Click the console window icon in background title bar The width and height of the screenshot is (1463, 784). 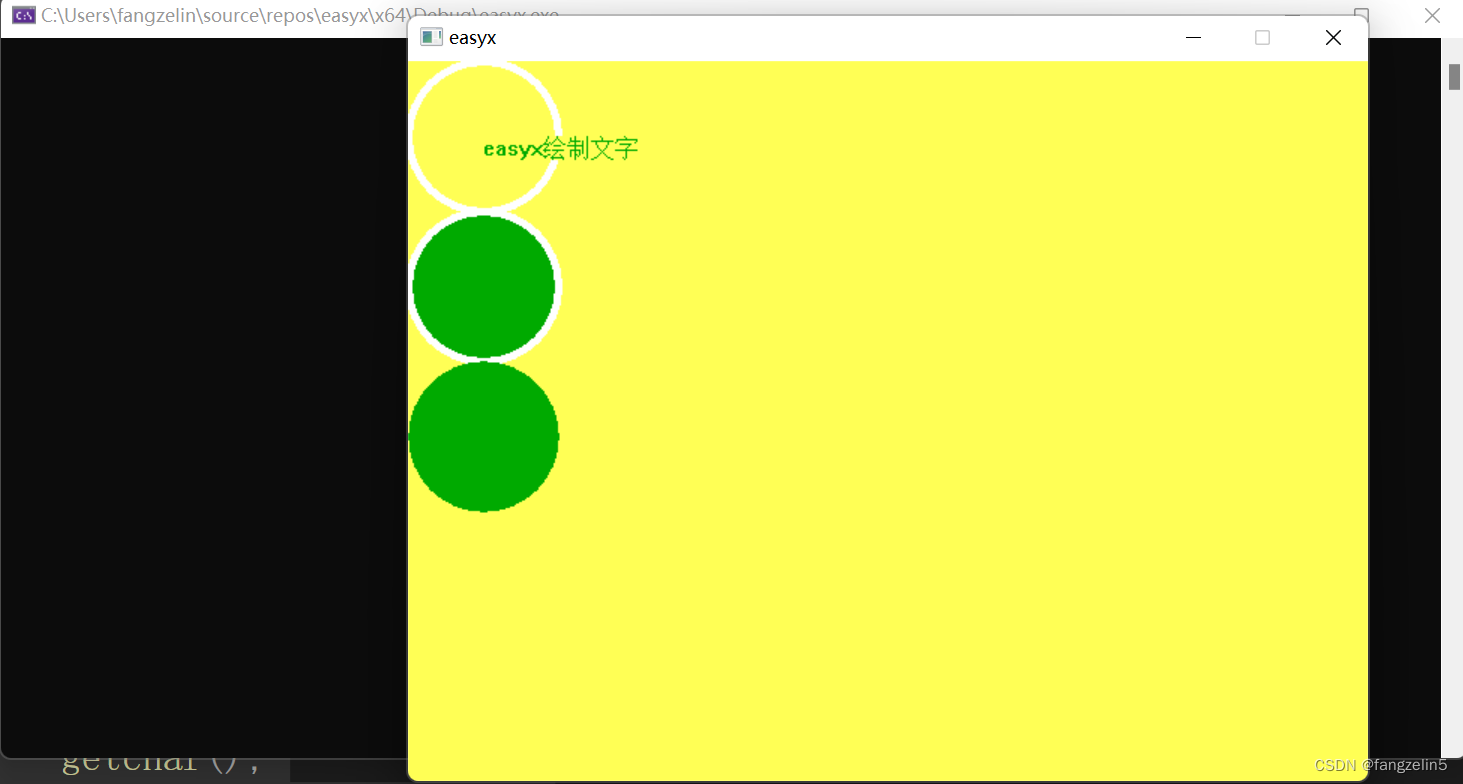click(24, 15)
